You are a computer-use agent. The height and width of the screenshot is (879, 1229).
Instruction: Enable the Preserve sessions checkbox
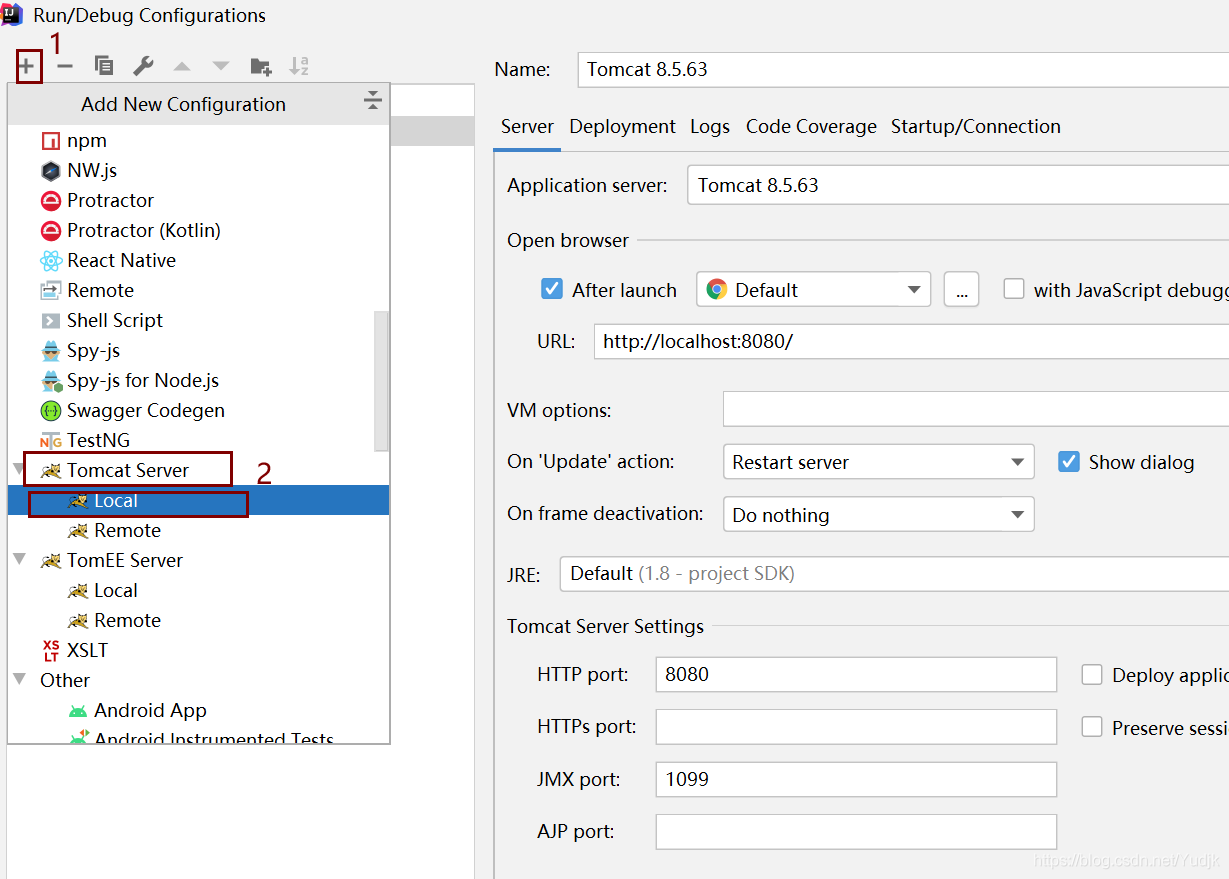1092,727
